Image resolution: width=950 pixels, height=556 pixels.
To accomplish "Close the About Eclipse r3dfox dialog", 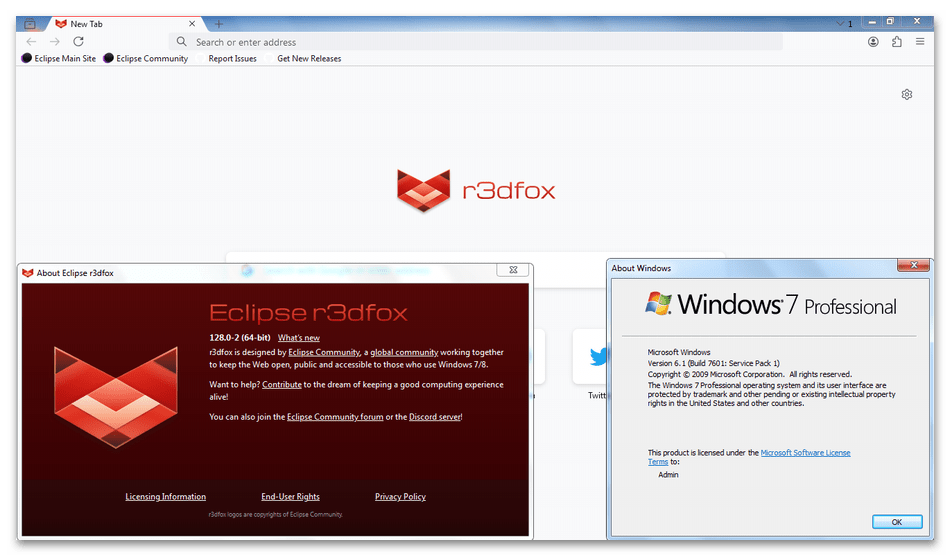I will point(513,270).
